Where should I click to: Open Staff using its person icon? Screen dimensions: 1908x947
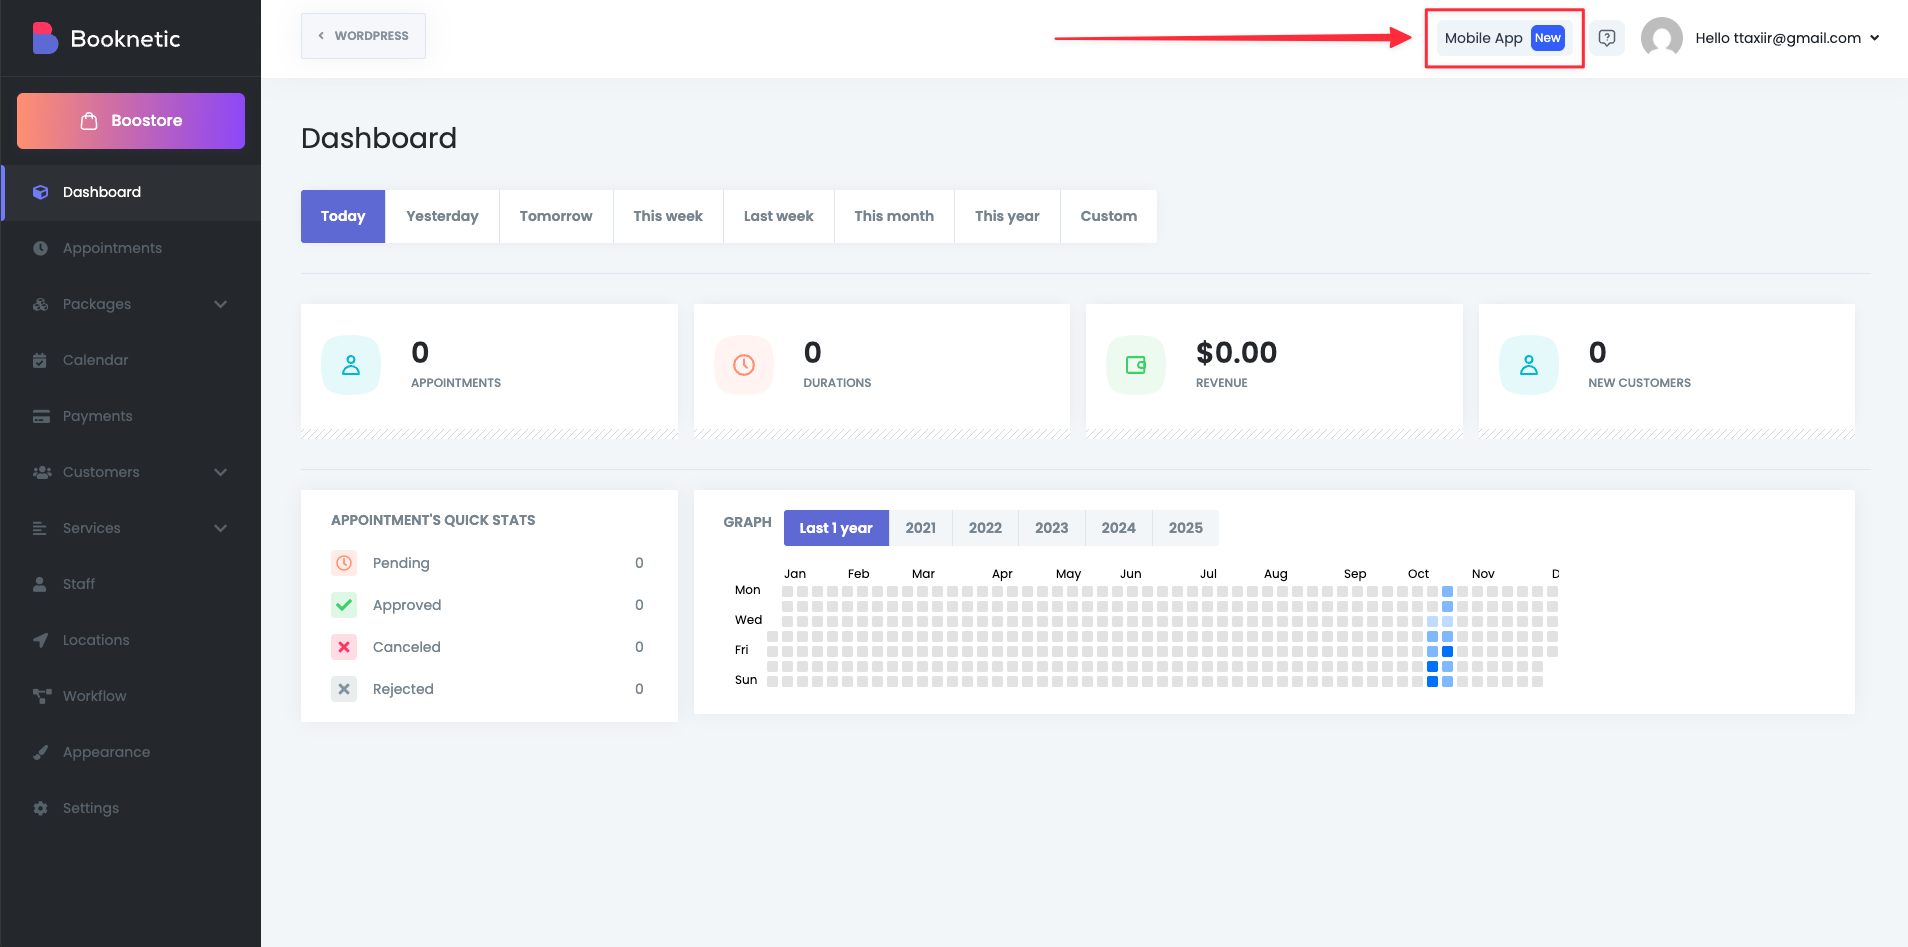40,584
